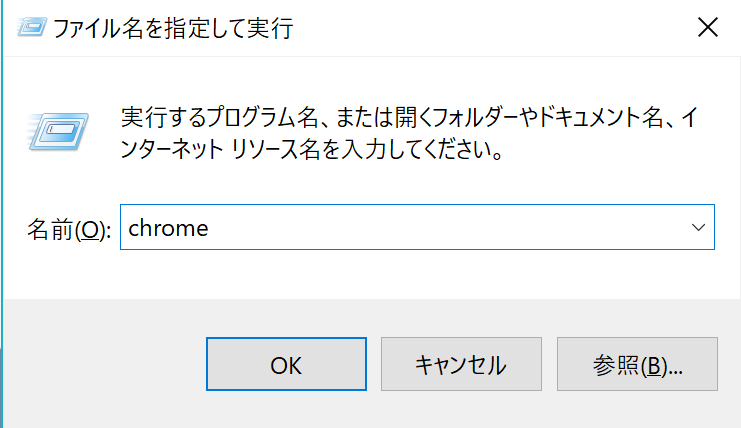Screen dimensions: 741x428
Task: Open file browser with 参照(B)... button
Action: [636, 364]
